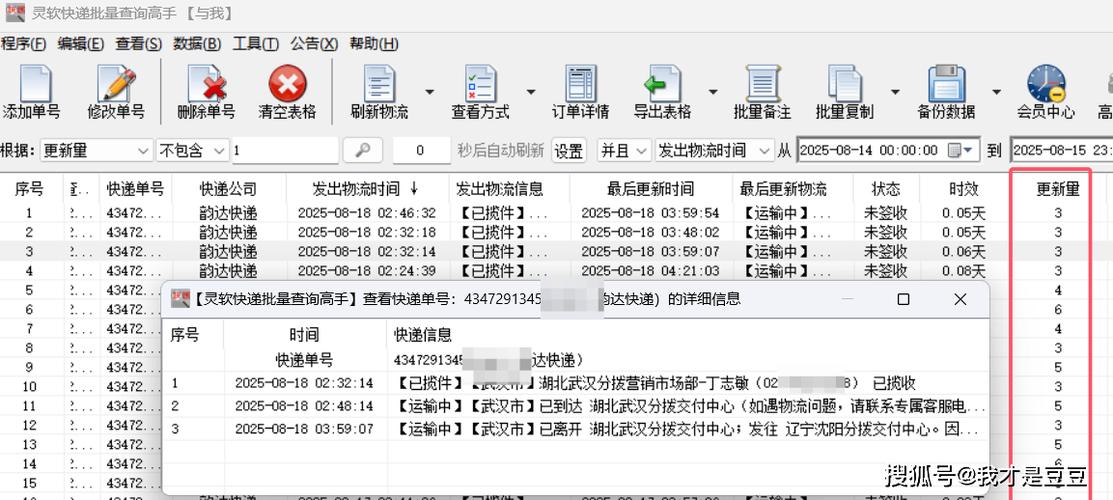Expand the 发出物流时间 combo box
The image size is (1113, 500).
click(x=764, y=151)
